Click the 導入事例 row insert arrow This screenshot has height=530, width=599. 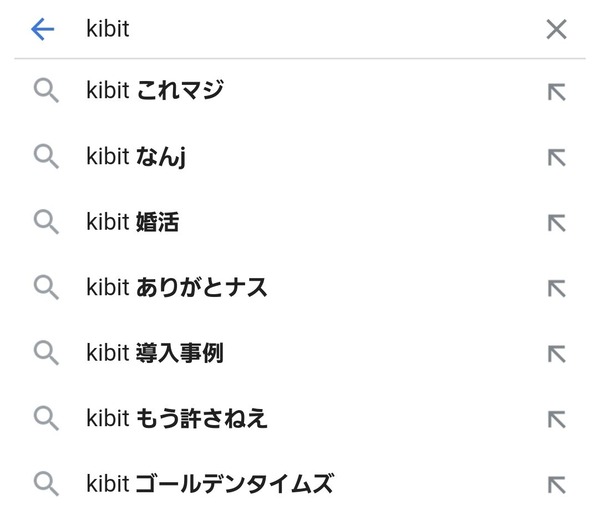click(557, 354)
